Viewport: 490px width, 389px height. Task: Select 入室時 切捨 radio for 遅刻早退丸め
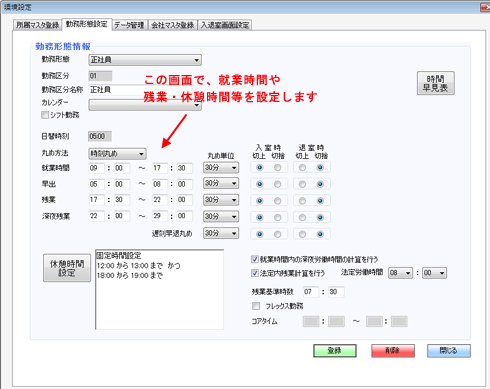pyautogui.click(x=277, y=234)
